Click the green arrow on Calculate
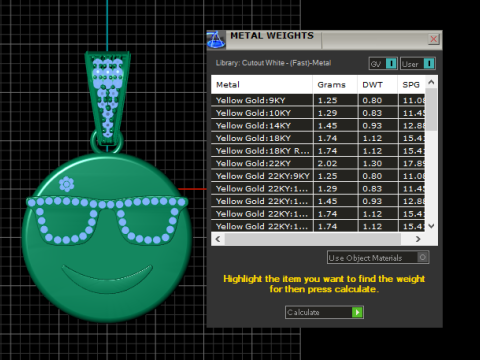Viewport: 480px width, 360px height. (x=357, y=312)
